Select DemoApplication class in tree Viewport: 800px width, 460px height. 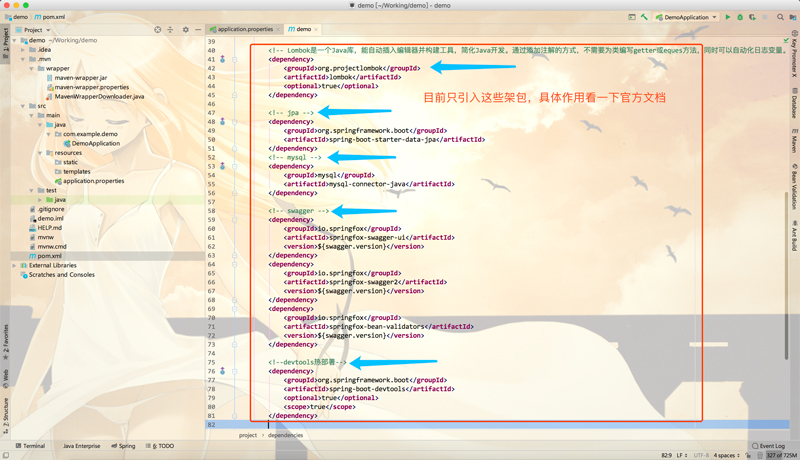pyautogui.click(x=96, y=143)
